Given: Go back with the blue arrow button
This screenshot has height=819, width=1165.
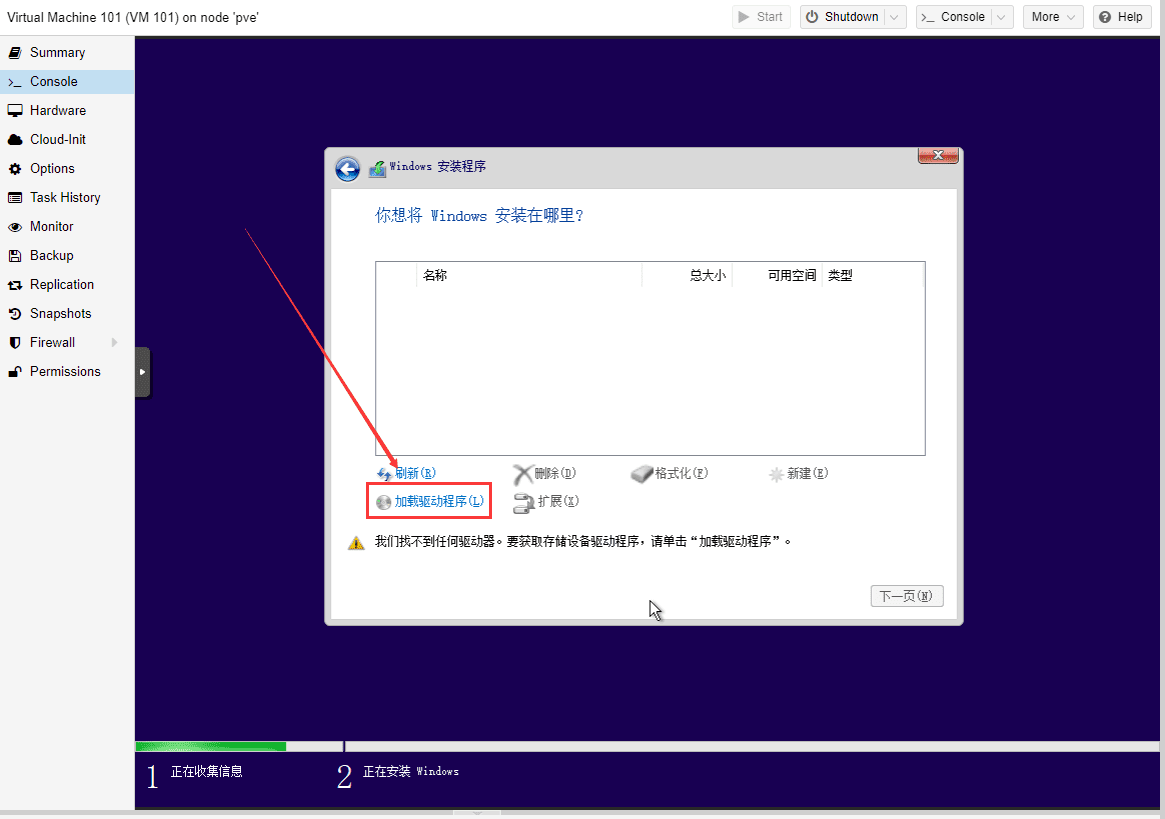Looking at the screenshot, I should [x=347, y=169].
